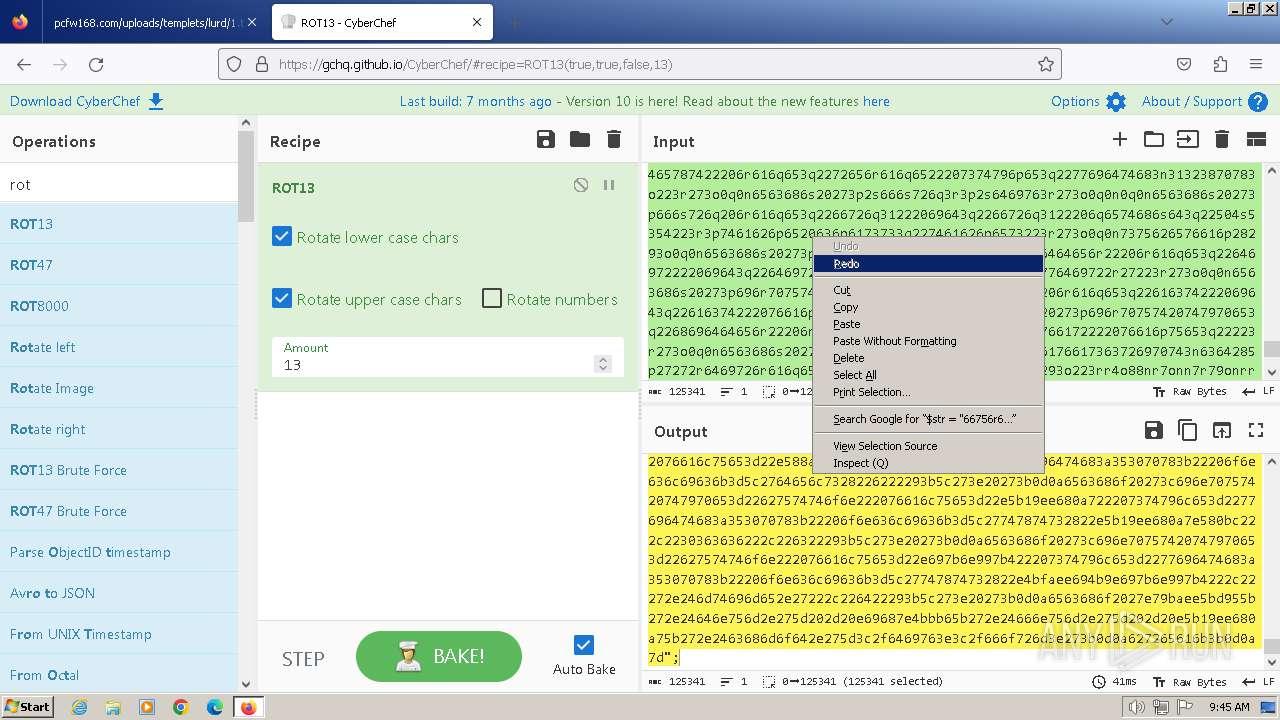Change the input LF end-of-line sequence
1280x720 pixels.
click(x=1258, y=392)
